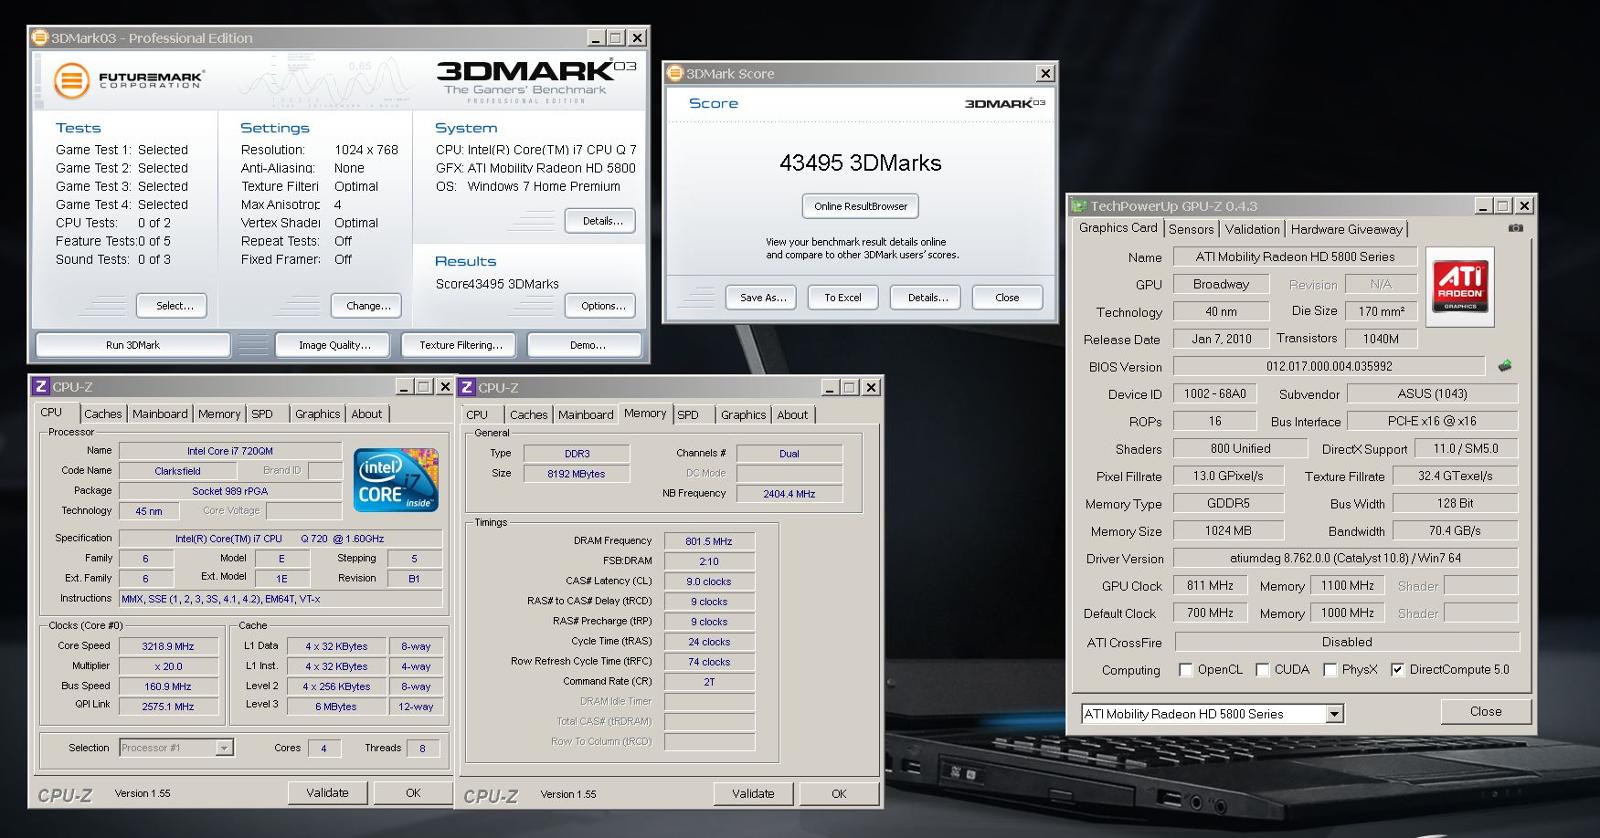Open SPD tab in the Memory CPU-Z window
Screen dimensions: 1600x838
688,415
